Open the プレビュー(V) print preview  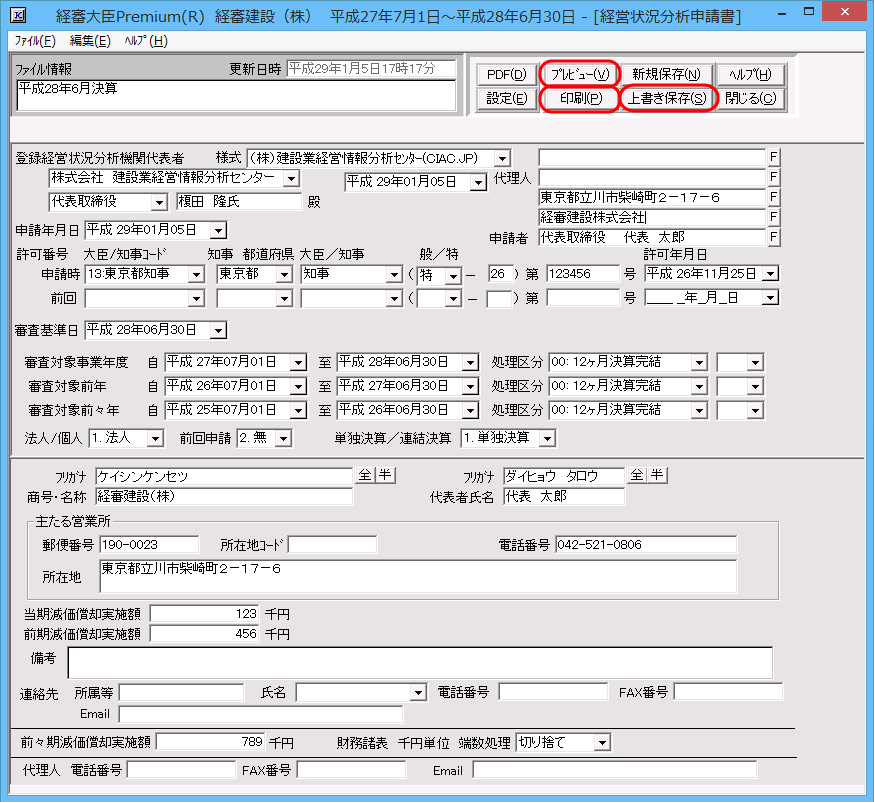(x=579, y=74)
